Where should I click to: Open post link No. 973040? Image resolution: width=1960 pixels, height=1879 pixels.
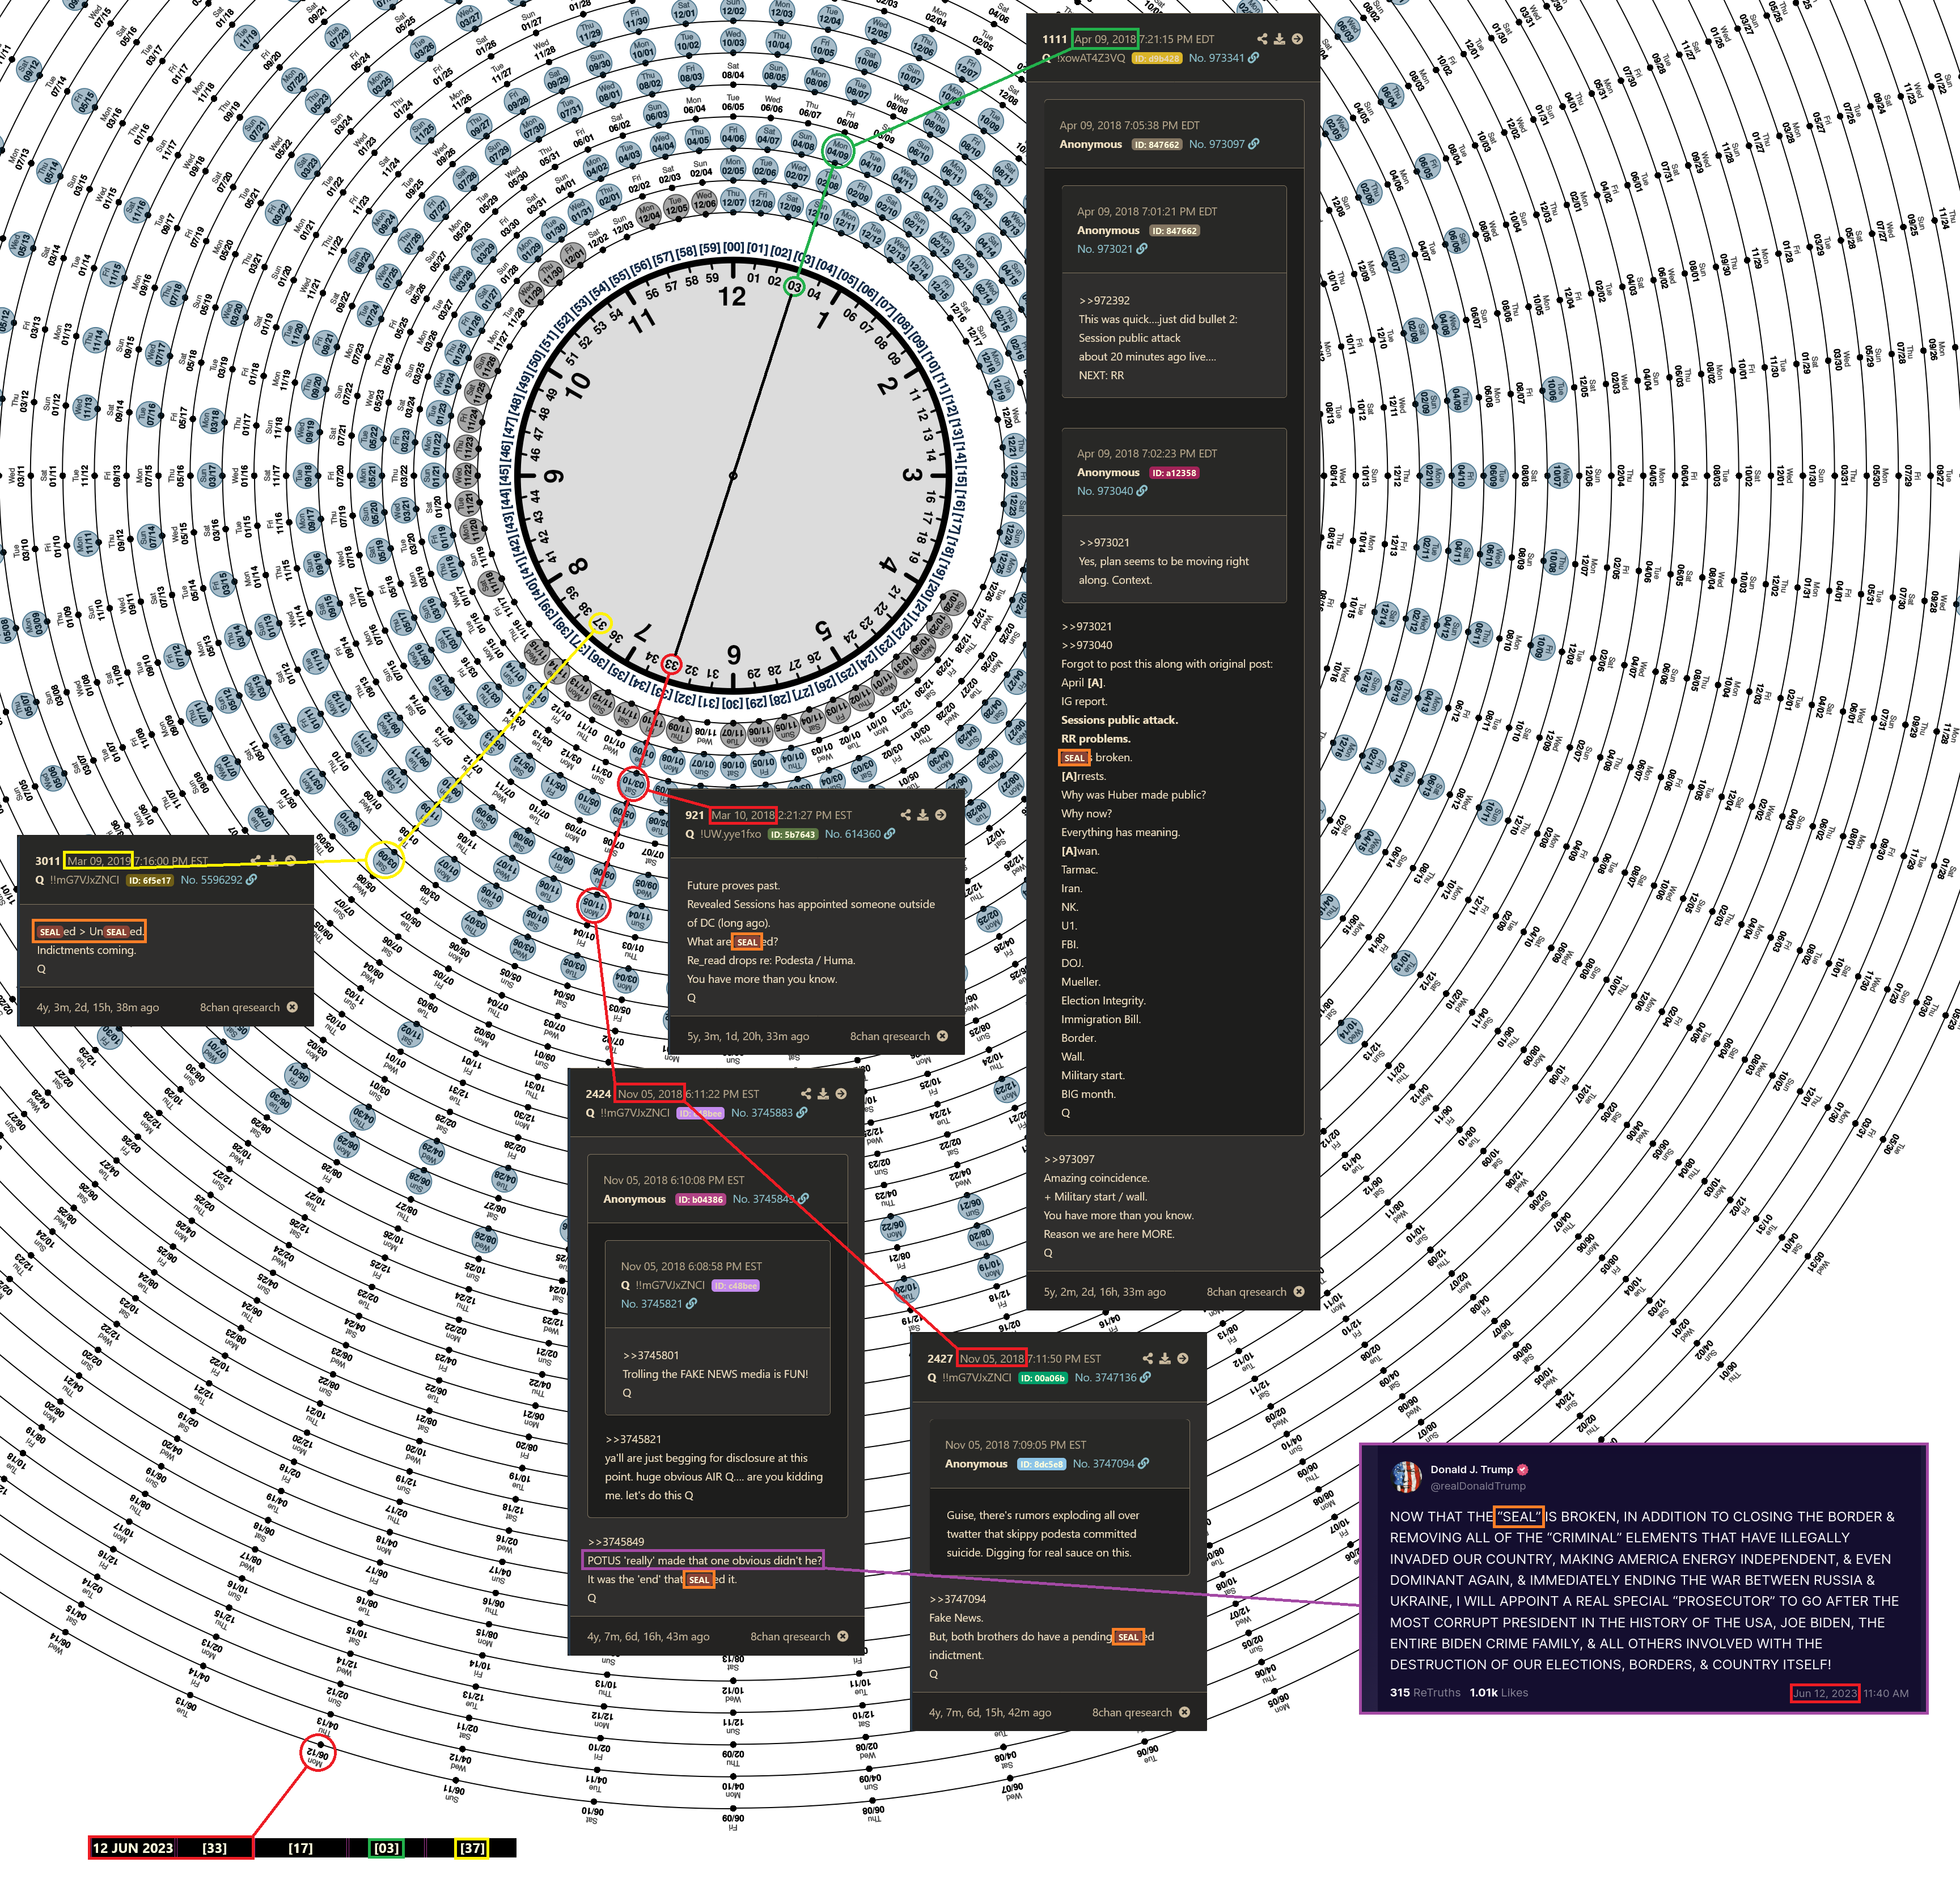click(x=1105, y=491)
